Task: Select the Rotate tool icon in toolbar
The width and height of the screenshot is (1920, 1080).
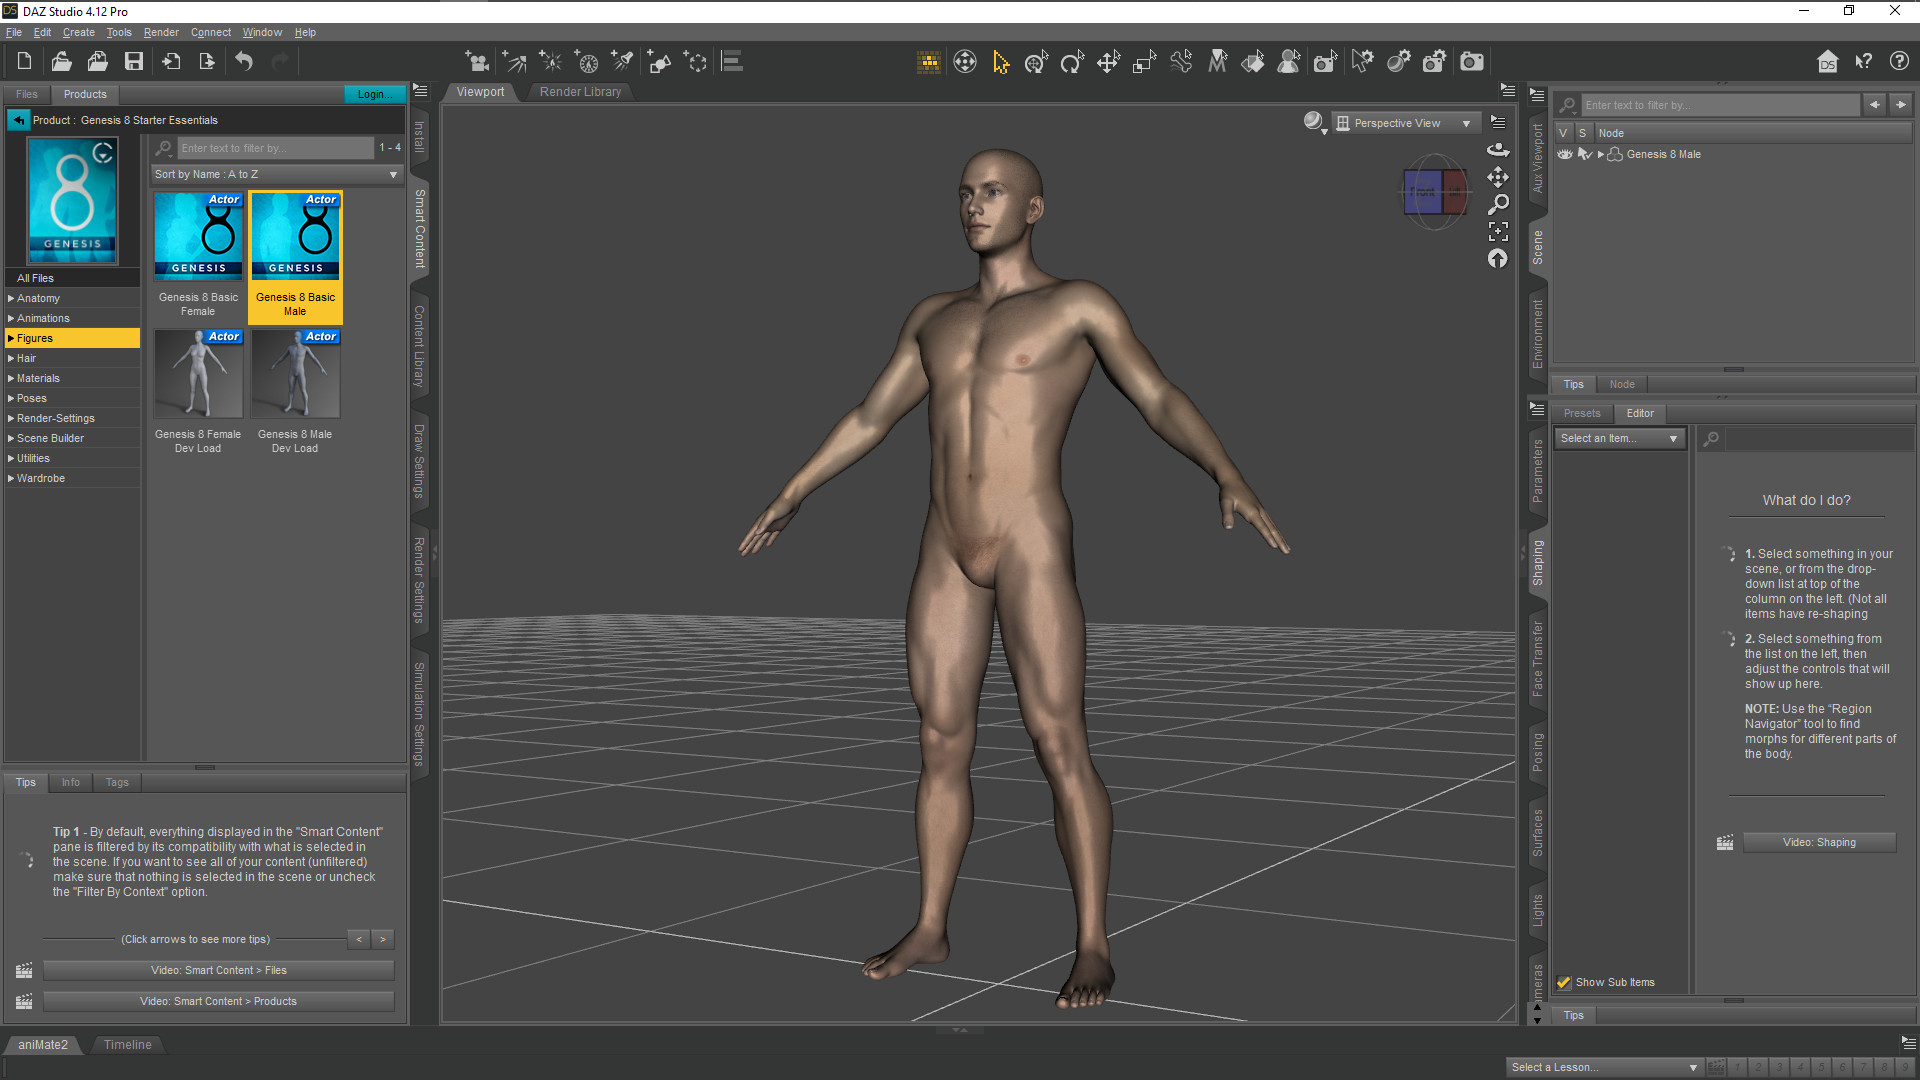Action: point(1072,62)
